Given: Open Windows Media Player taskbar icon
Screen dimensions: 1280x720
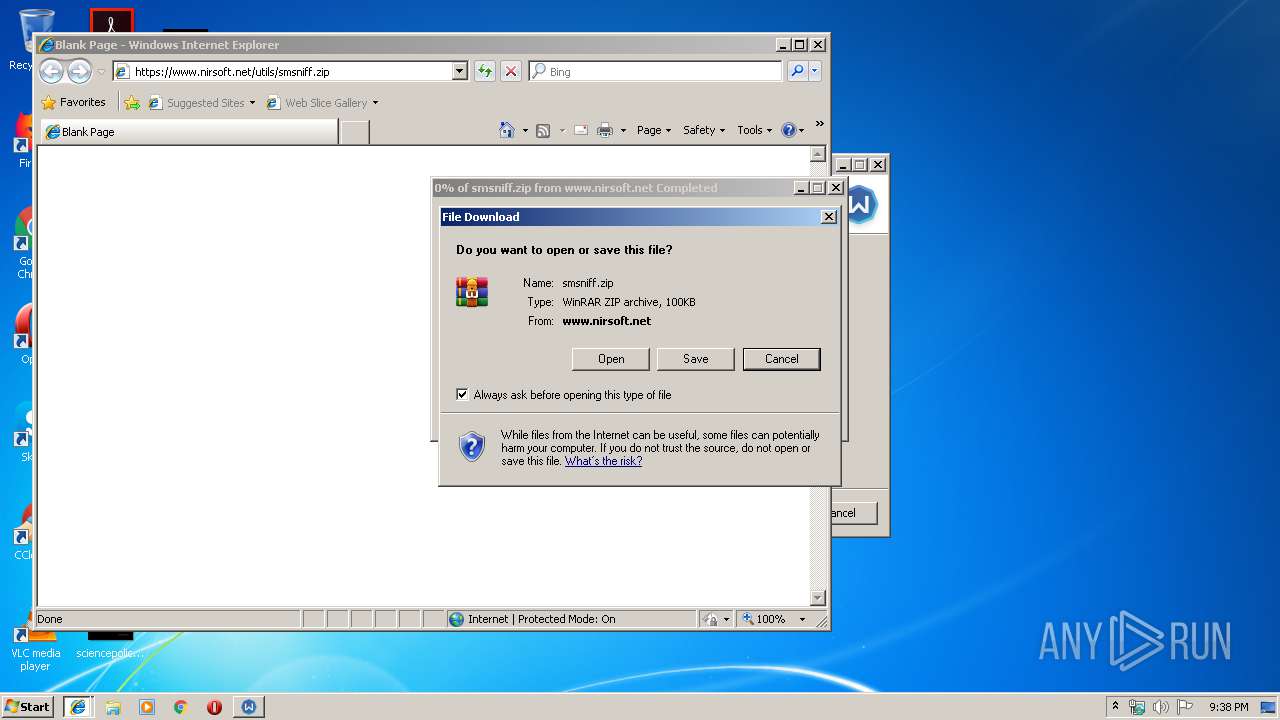Looking at the screenshot, I should 147,707.
